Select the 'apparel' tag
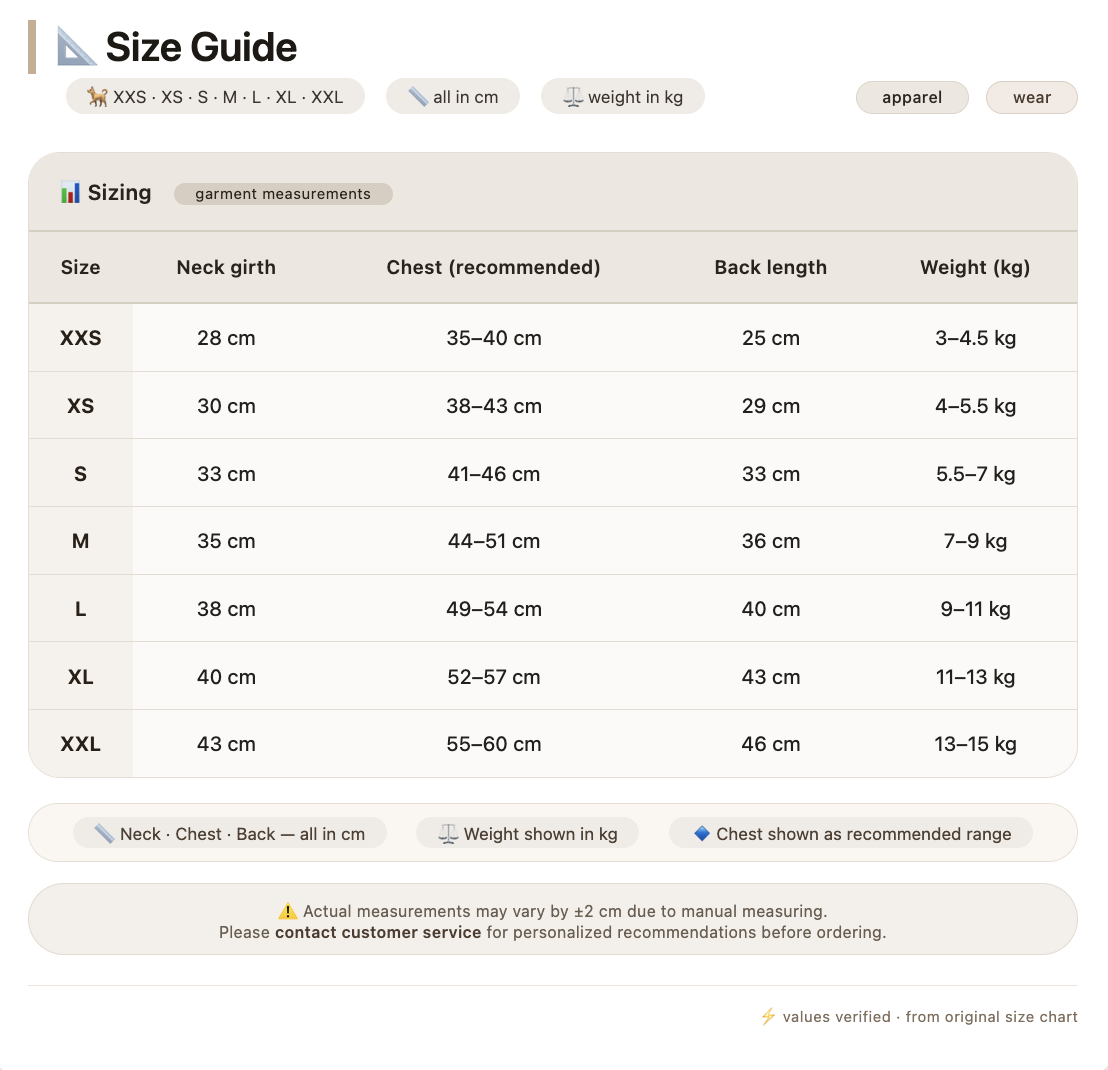Screen dimensions: 1108x1070 click(x=912, y=98)
